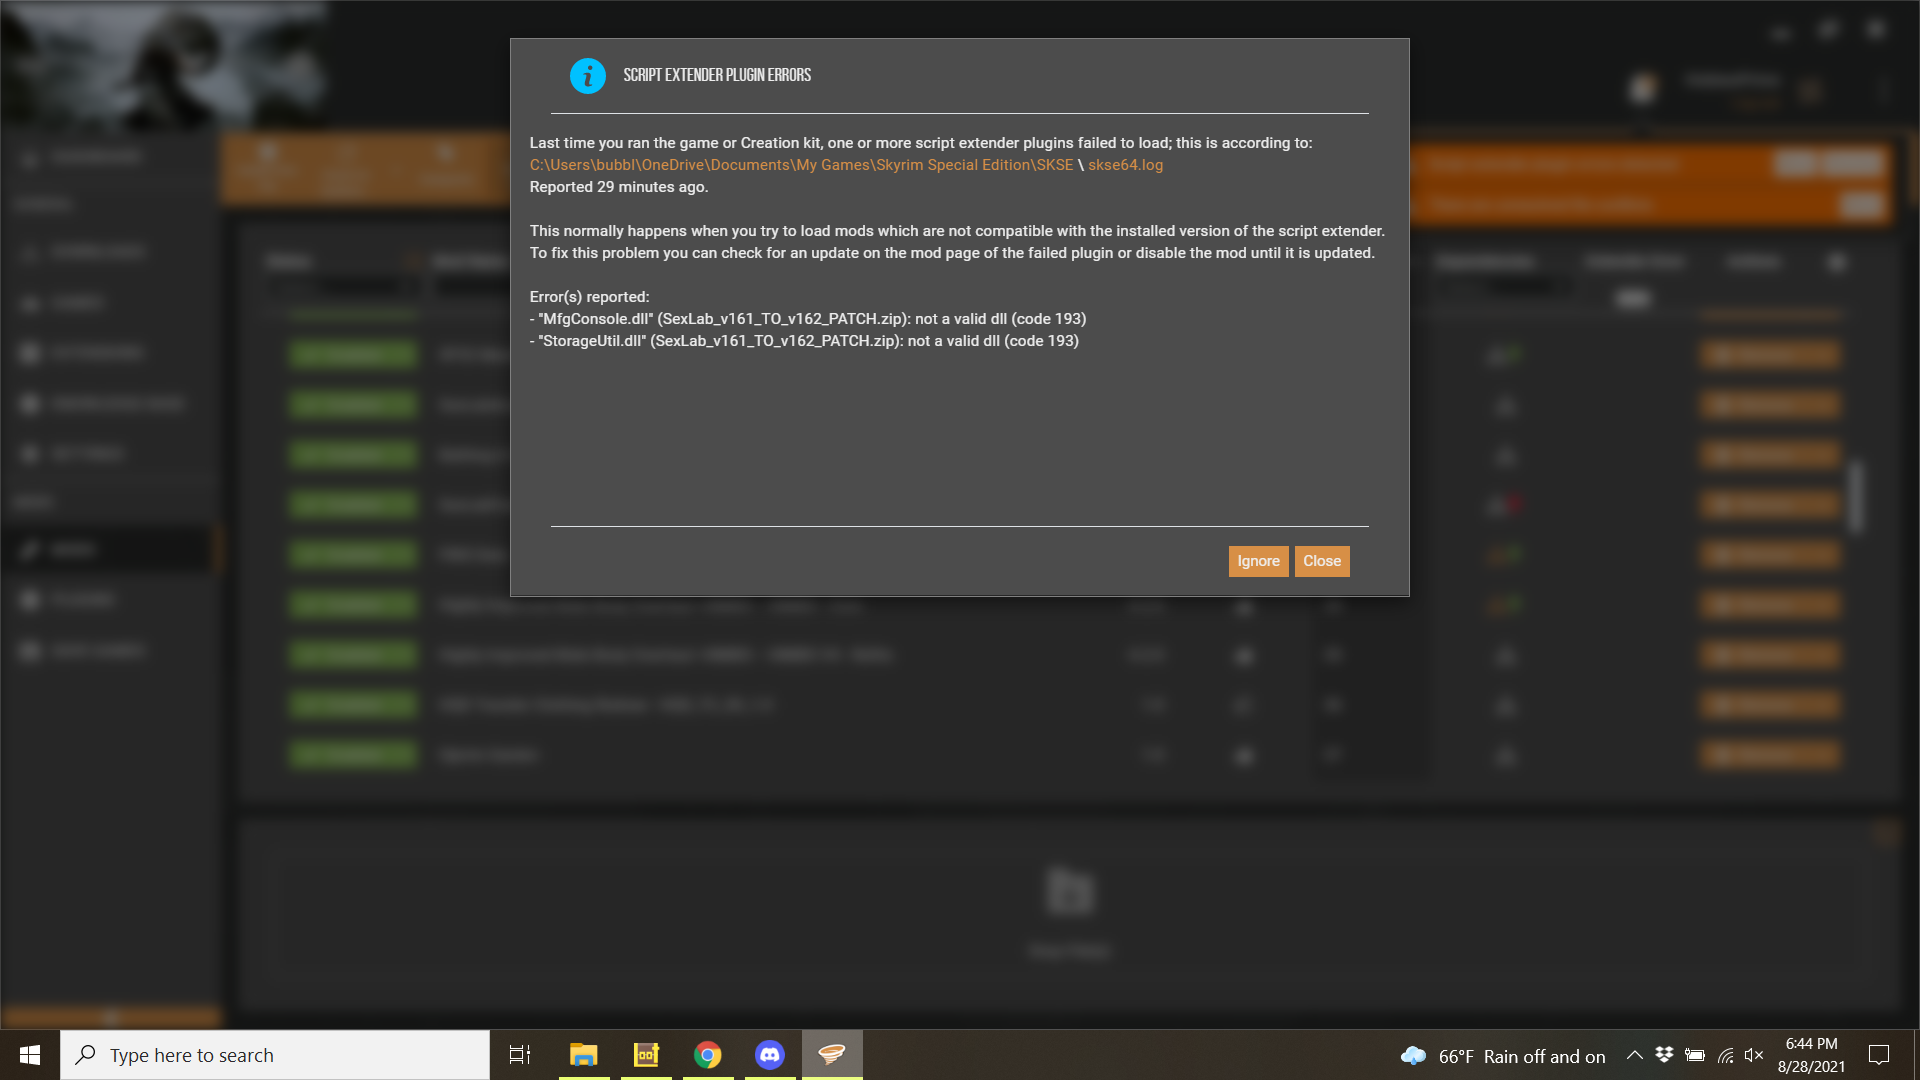Image resolution: width=1920 pixels, height=1080 pixels.
Task: Open the Windows notification center
Action: click(x=1879, y=1055)
